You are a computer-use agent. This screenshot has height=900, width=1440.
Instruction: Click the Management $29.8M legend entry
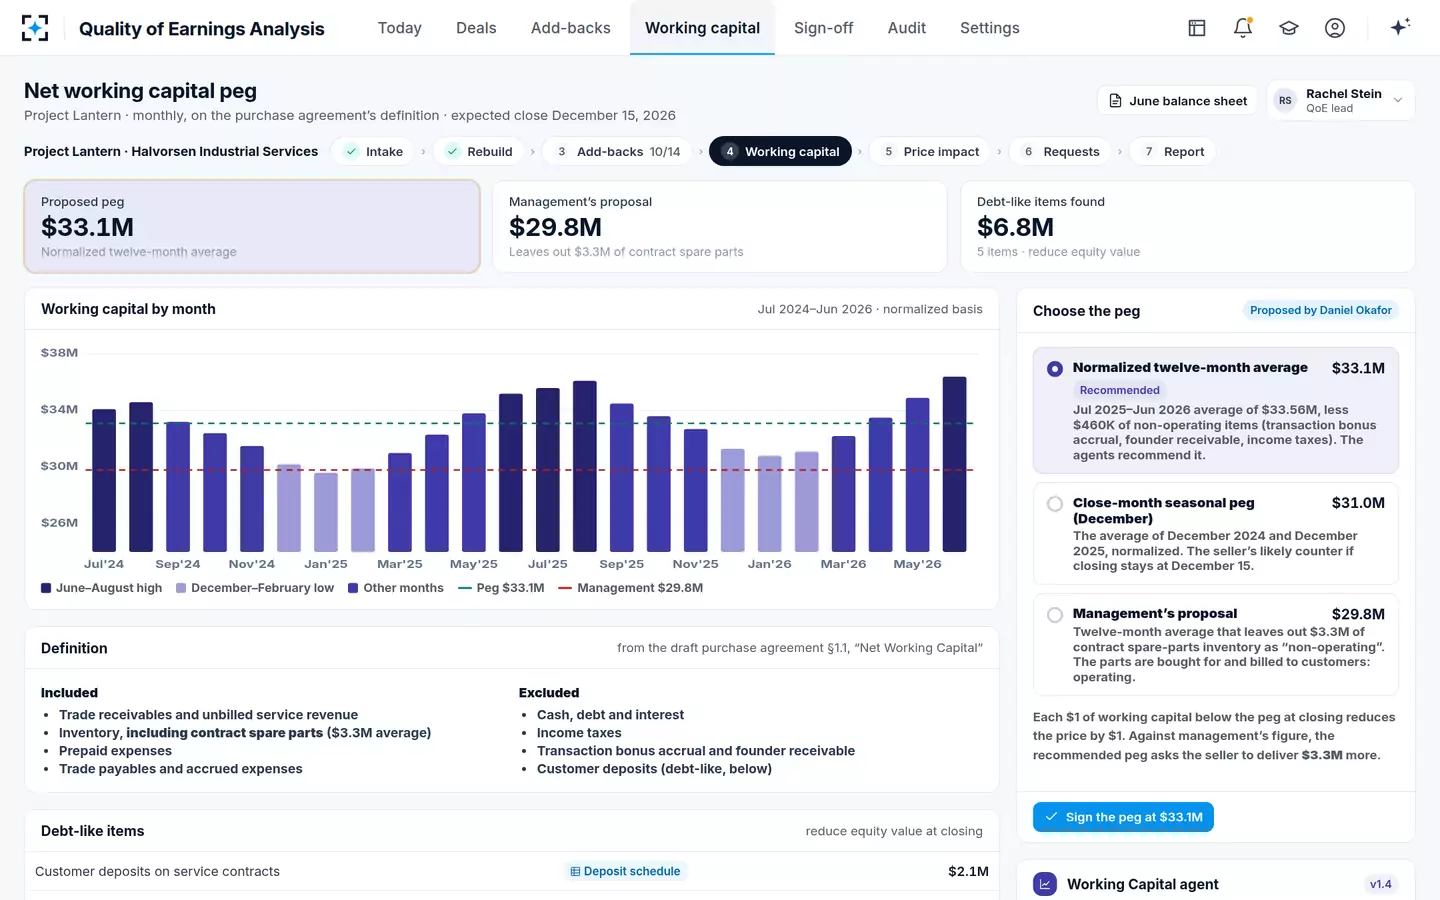pyautogui.click(x=631, y=588)
